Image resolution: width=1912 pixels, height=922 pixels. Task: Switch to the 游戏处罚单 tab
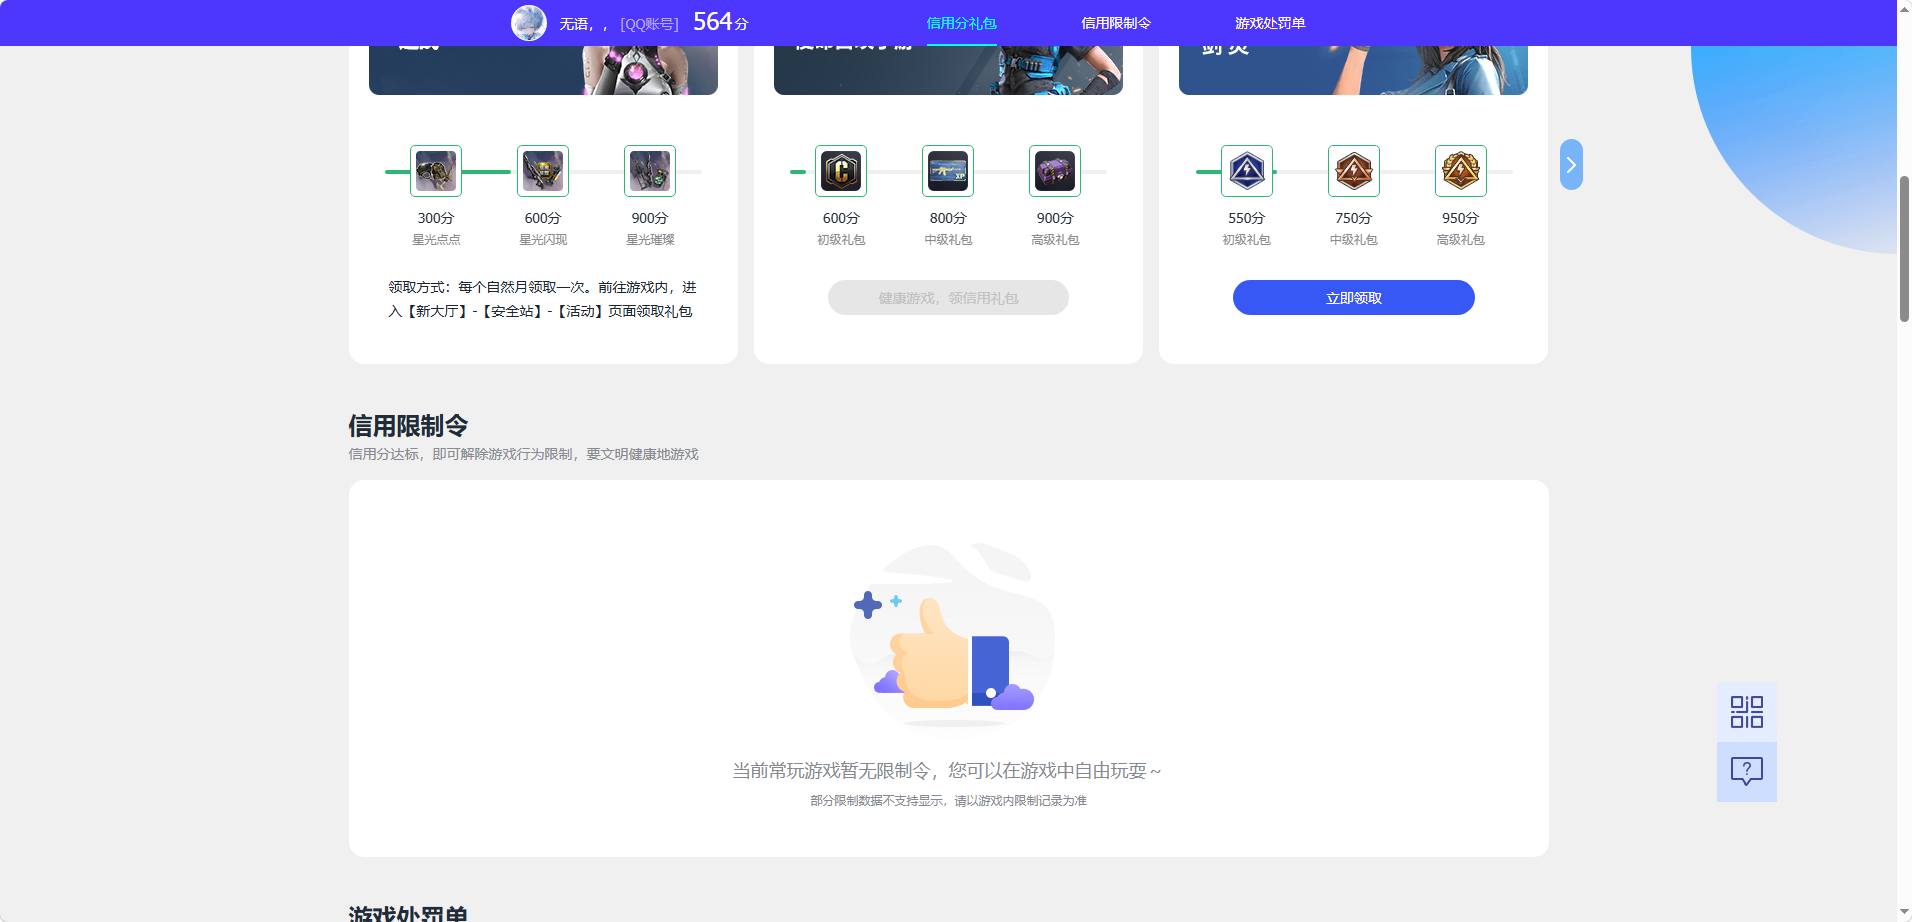[x=1270, y=23]
